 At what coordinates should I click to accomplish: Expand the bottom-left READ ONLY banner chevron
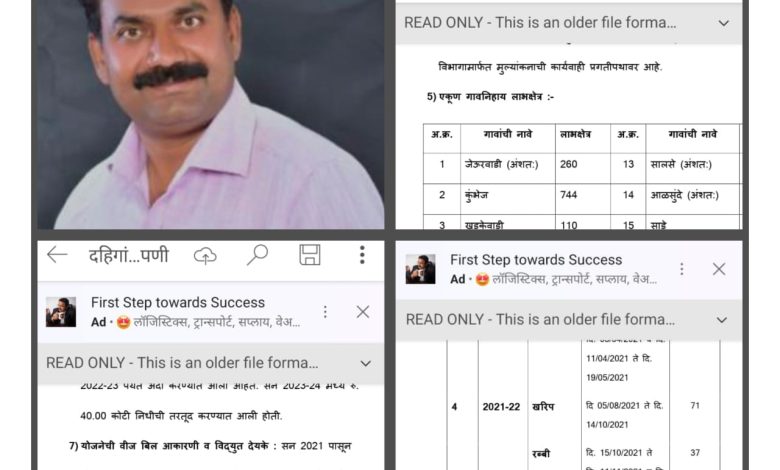(x=366, y=364)
